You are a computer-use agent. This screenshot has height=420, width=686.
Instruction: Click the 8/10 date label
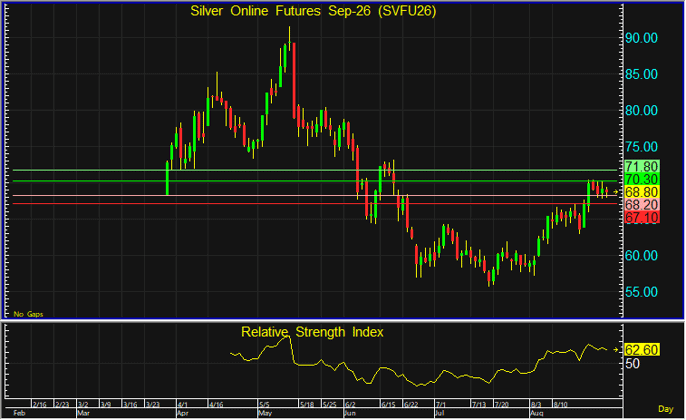(560, 405)
